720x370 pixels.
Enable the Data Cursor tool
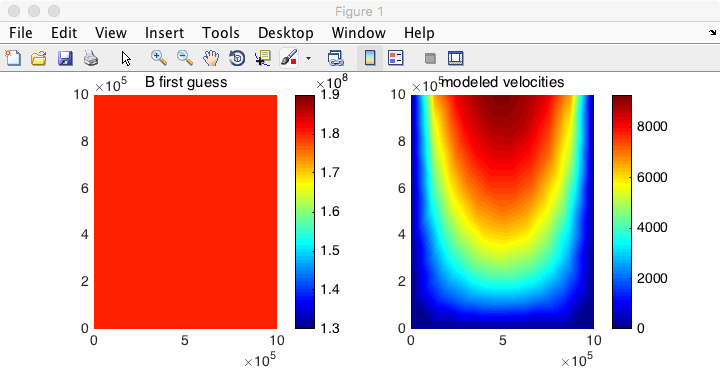[x=263, y=58]
